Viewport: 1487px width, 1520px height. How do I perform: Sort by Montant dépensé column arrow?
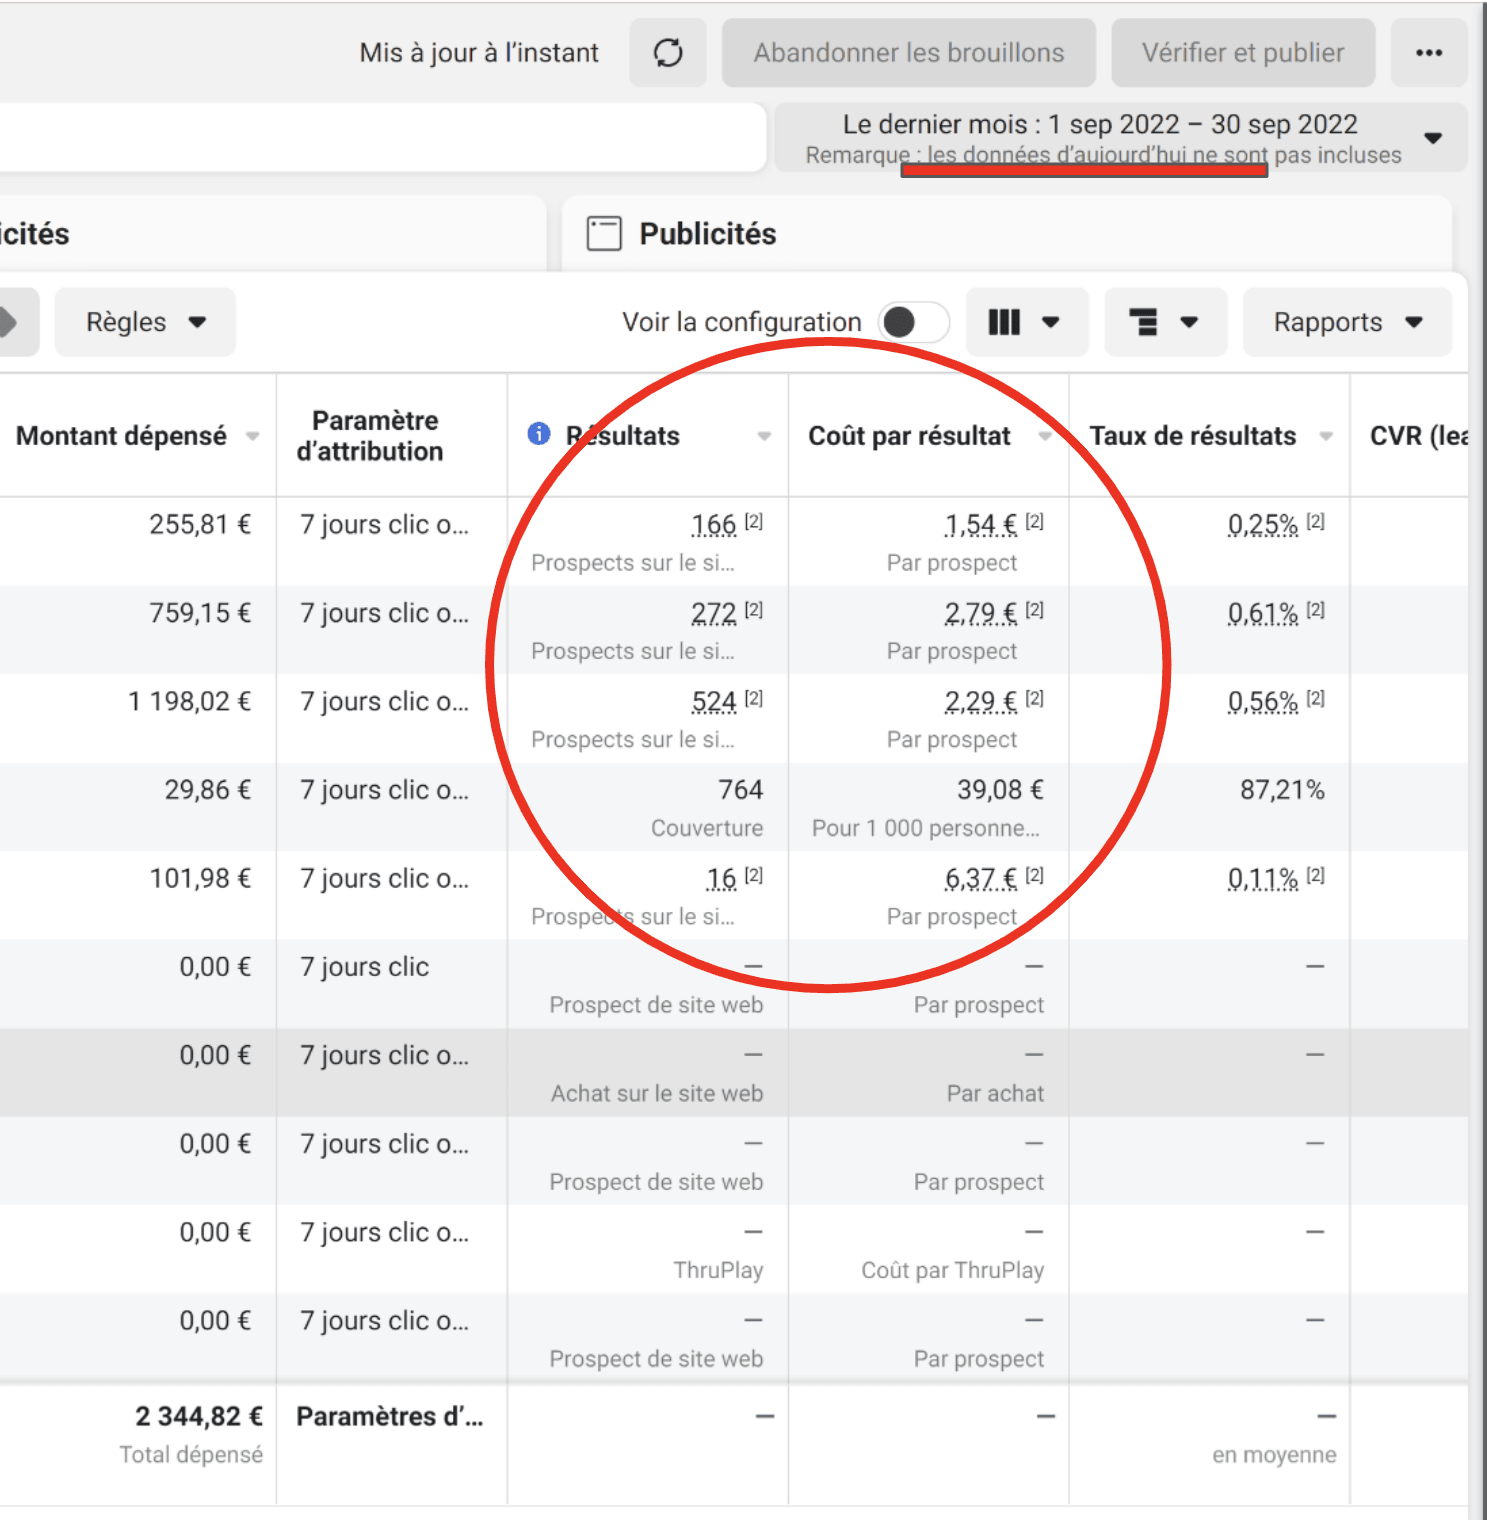[253, 436]
